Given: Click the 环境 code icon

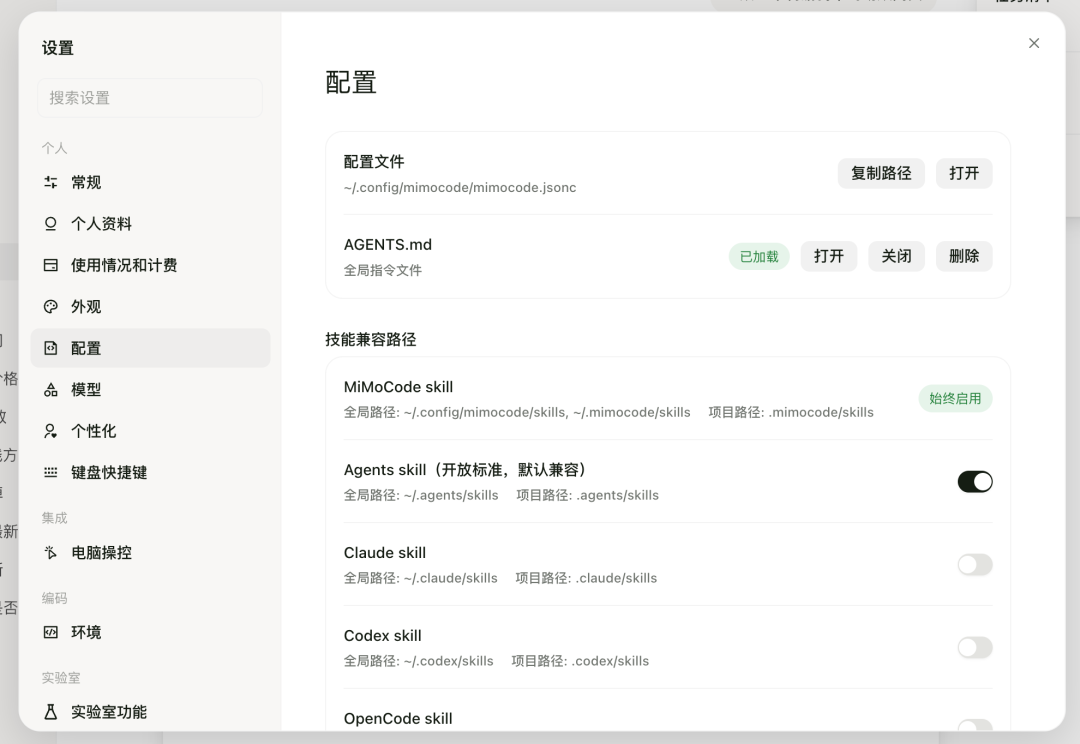Looking at the screenshot, I should (50, 632).
